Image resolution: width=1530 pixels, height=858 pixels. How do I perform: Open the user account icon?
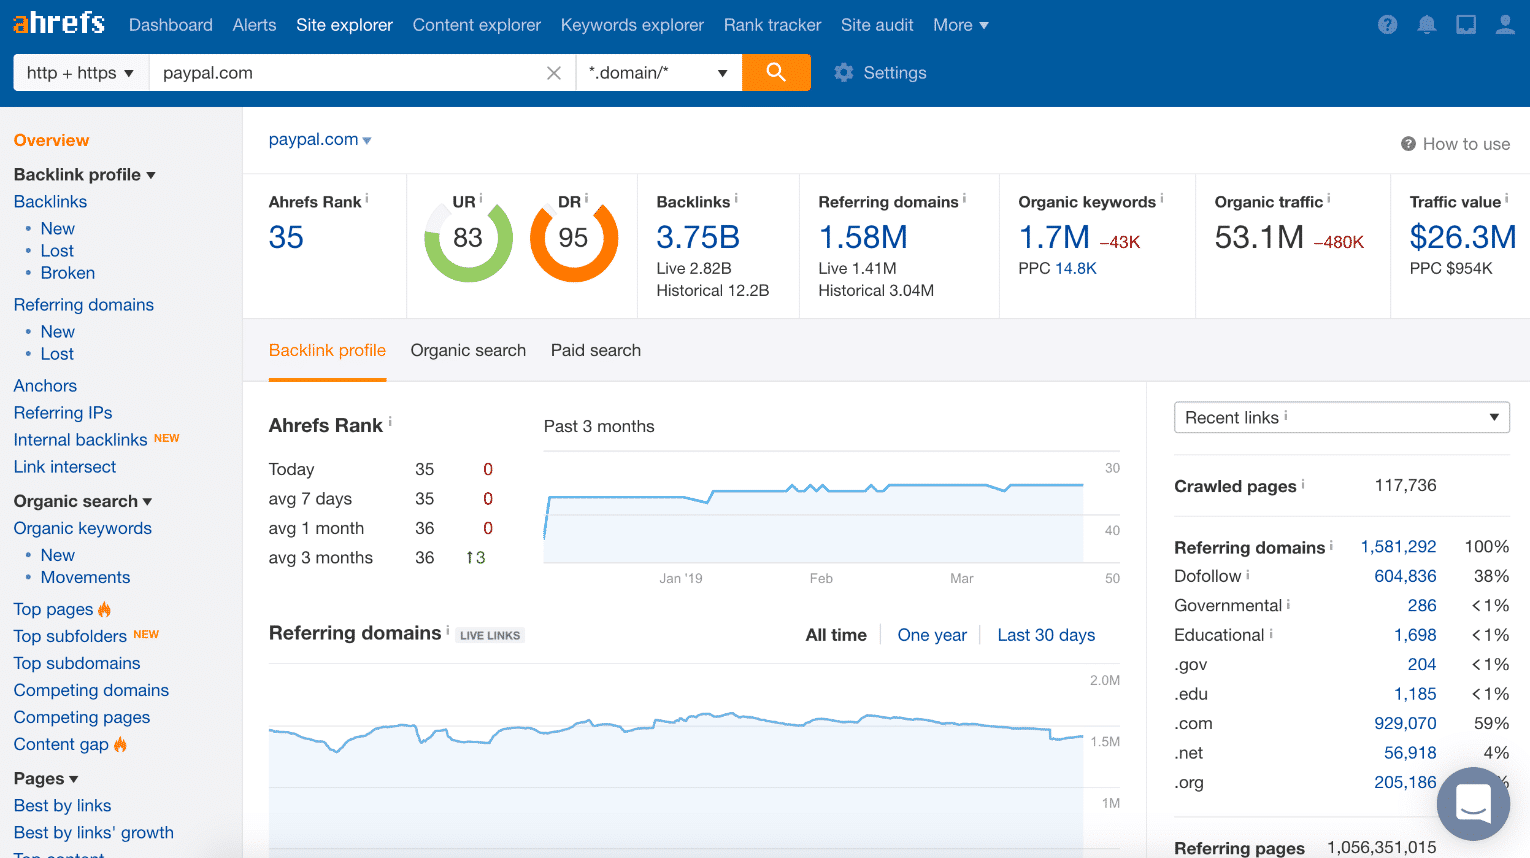click(1505, 24)
